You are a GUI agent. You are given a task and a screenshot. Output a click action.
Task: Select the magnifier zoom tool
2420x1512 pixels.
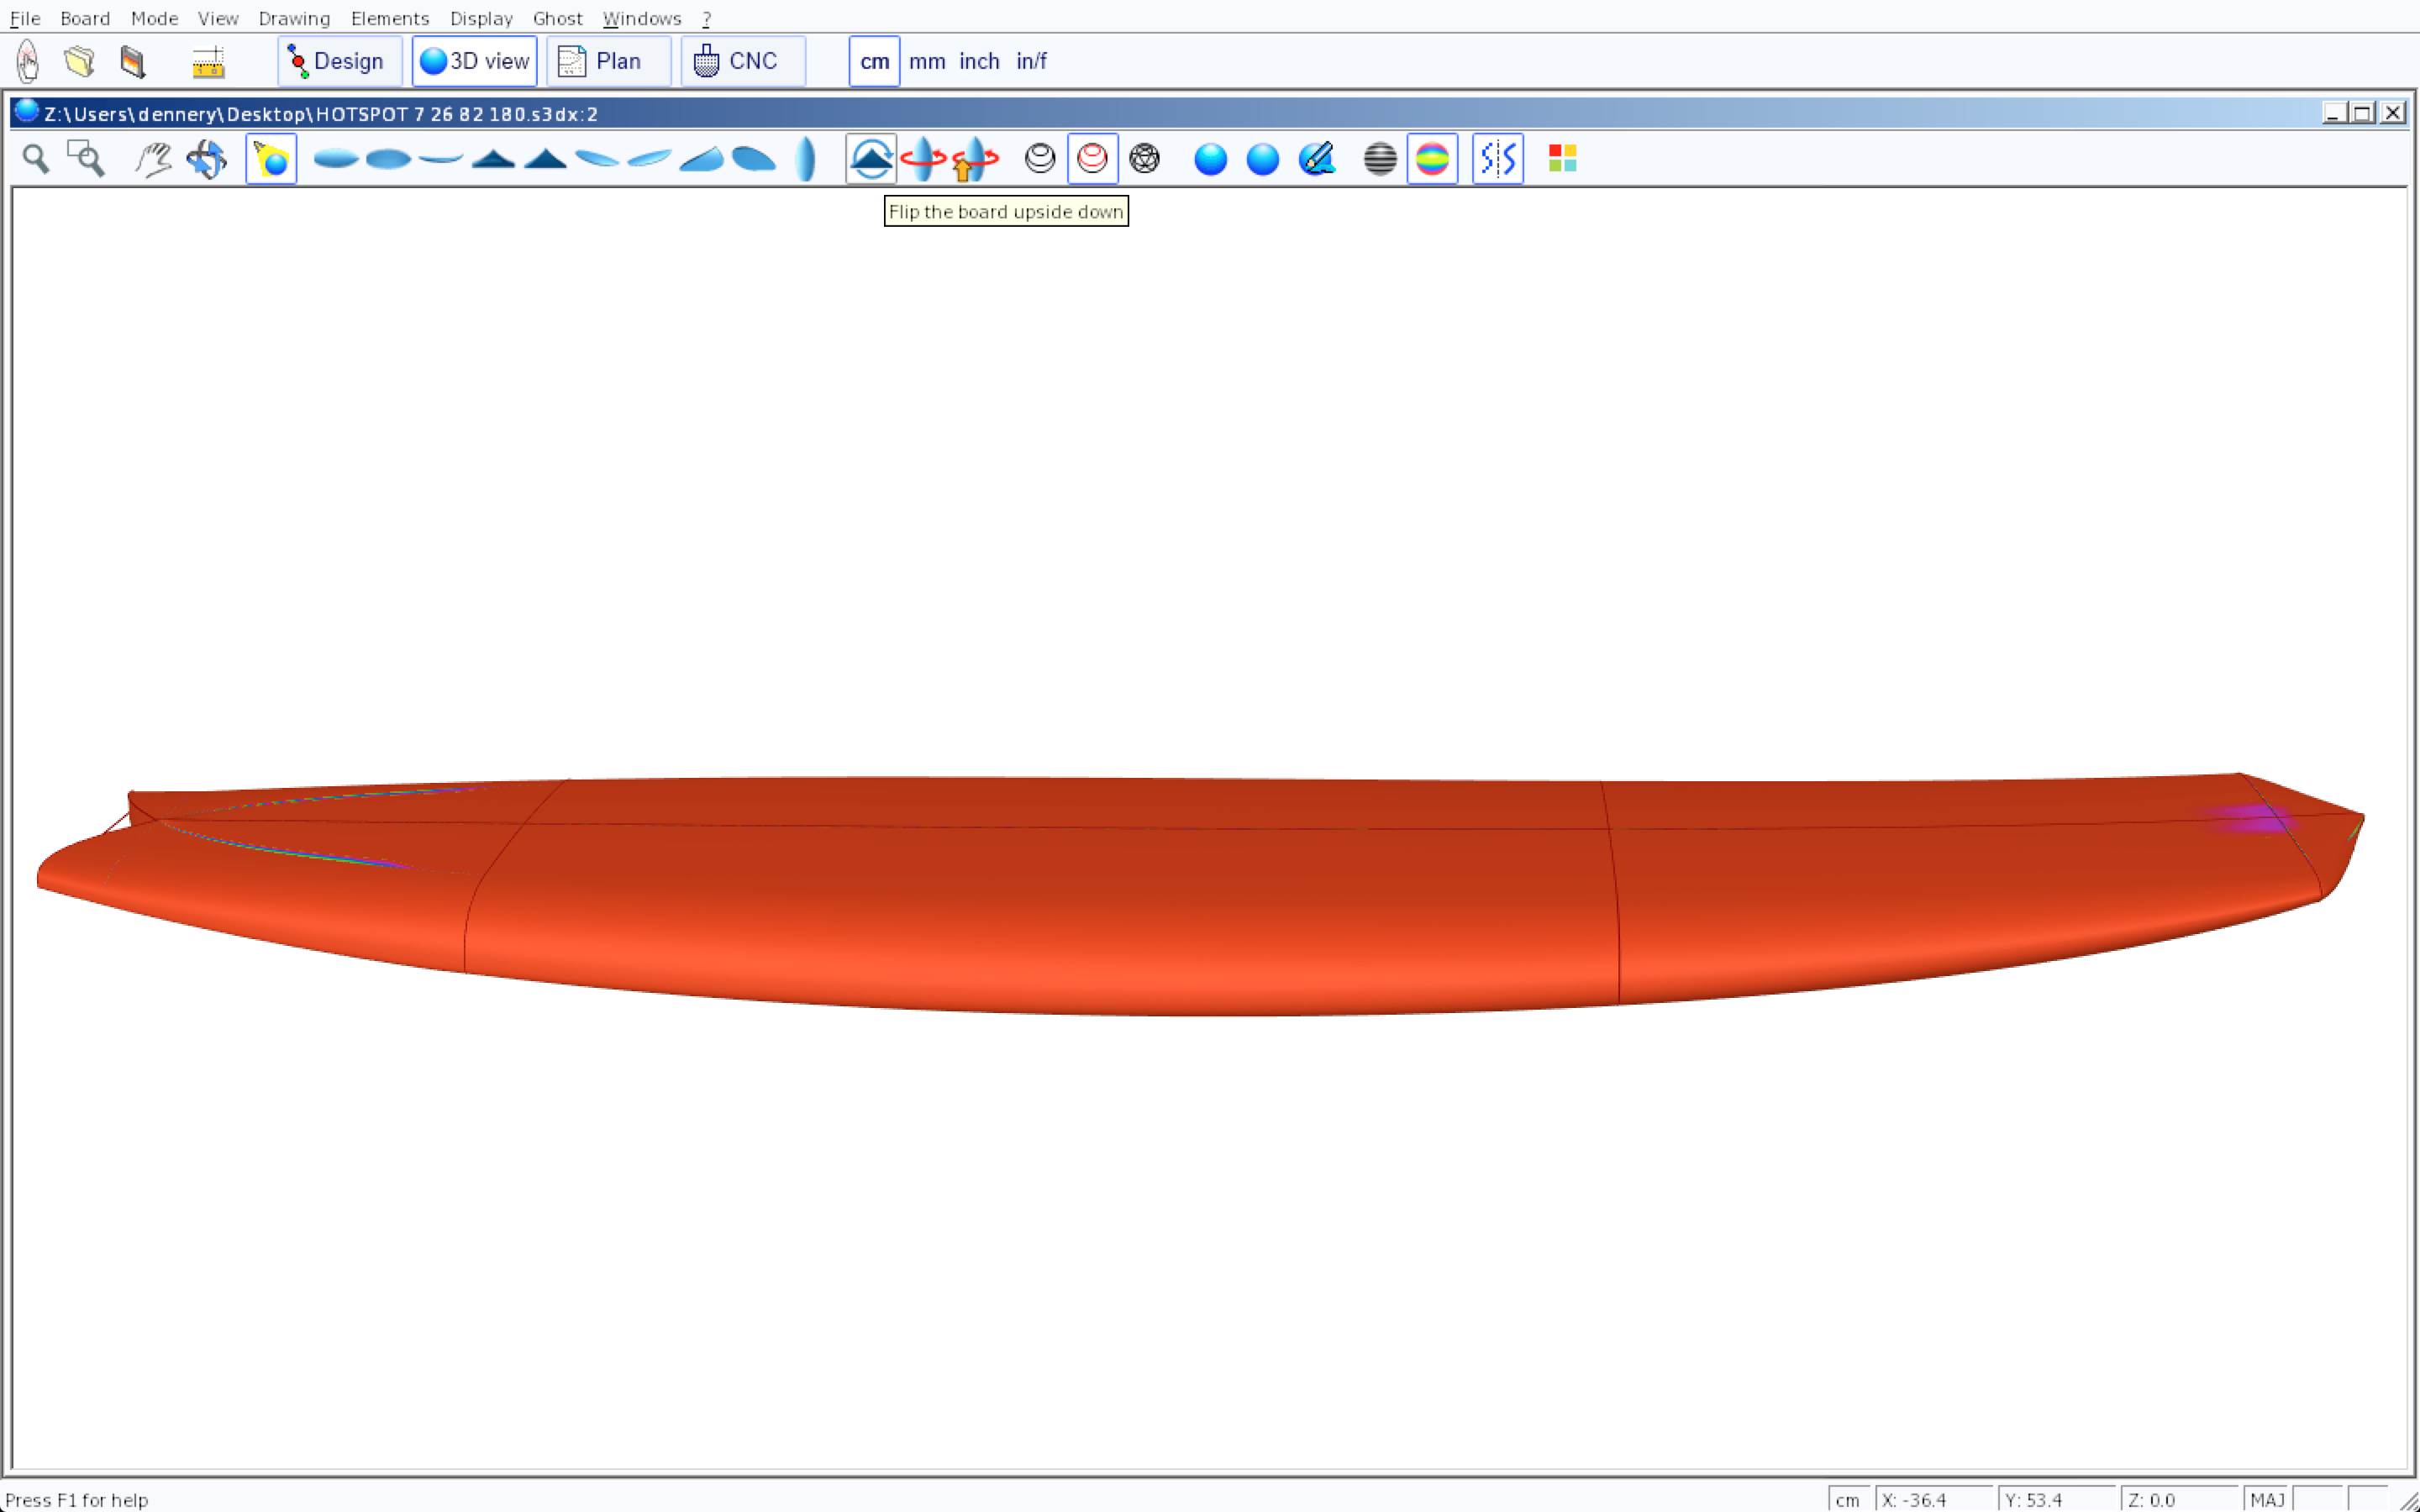click(36, 159)
